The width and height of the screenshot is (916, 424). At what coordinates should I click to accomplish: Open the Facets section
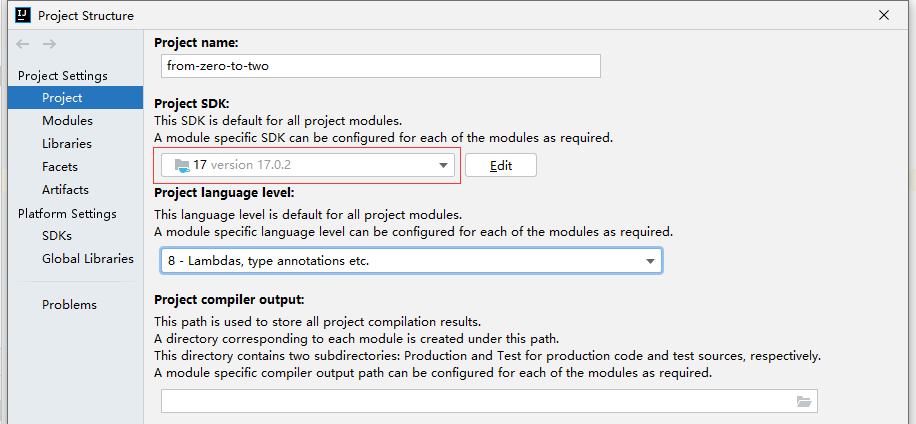(60, 167)
